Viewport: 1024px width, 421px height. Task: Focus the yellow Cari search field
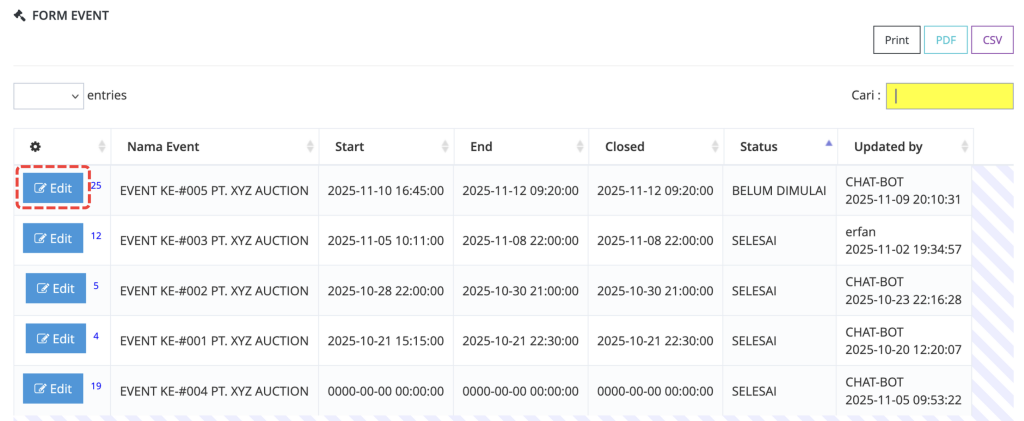949,96
